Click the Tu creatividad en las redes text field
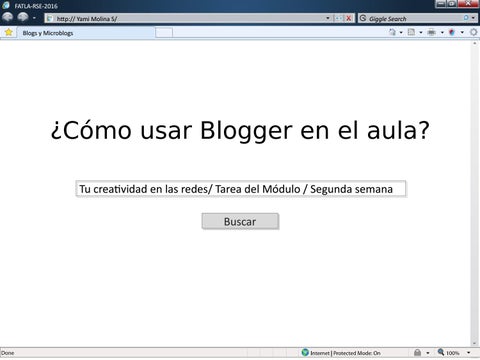The image size is (480, 360). pyautogui.click(x=241, y=189)
